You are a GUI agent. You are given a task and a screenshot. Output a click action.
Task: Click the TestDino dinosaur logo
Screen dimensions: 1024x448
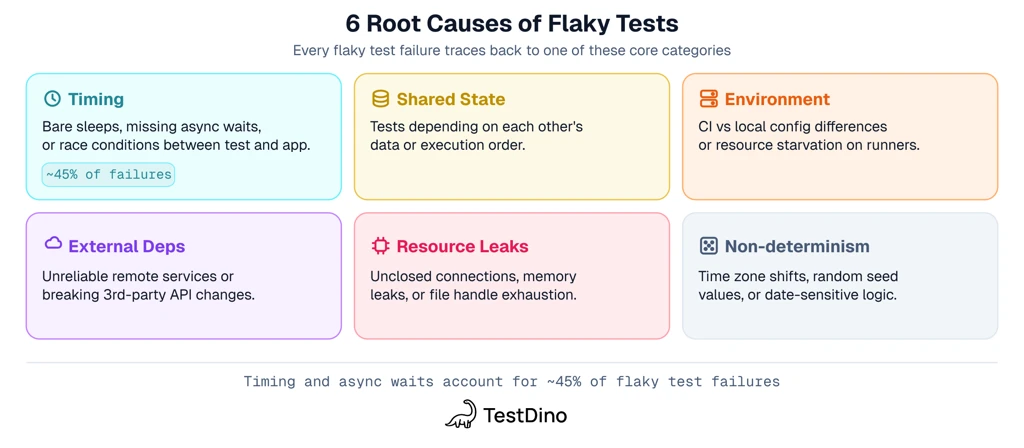pos(460,414)
